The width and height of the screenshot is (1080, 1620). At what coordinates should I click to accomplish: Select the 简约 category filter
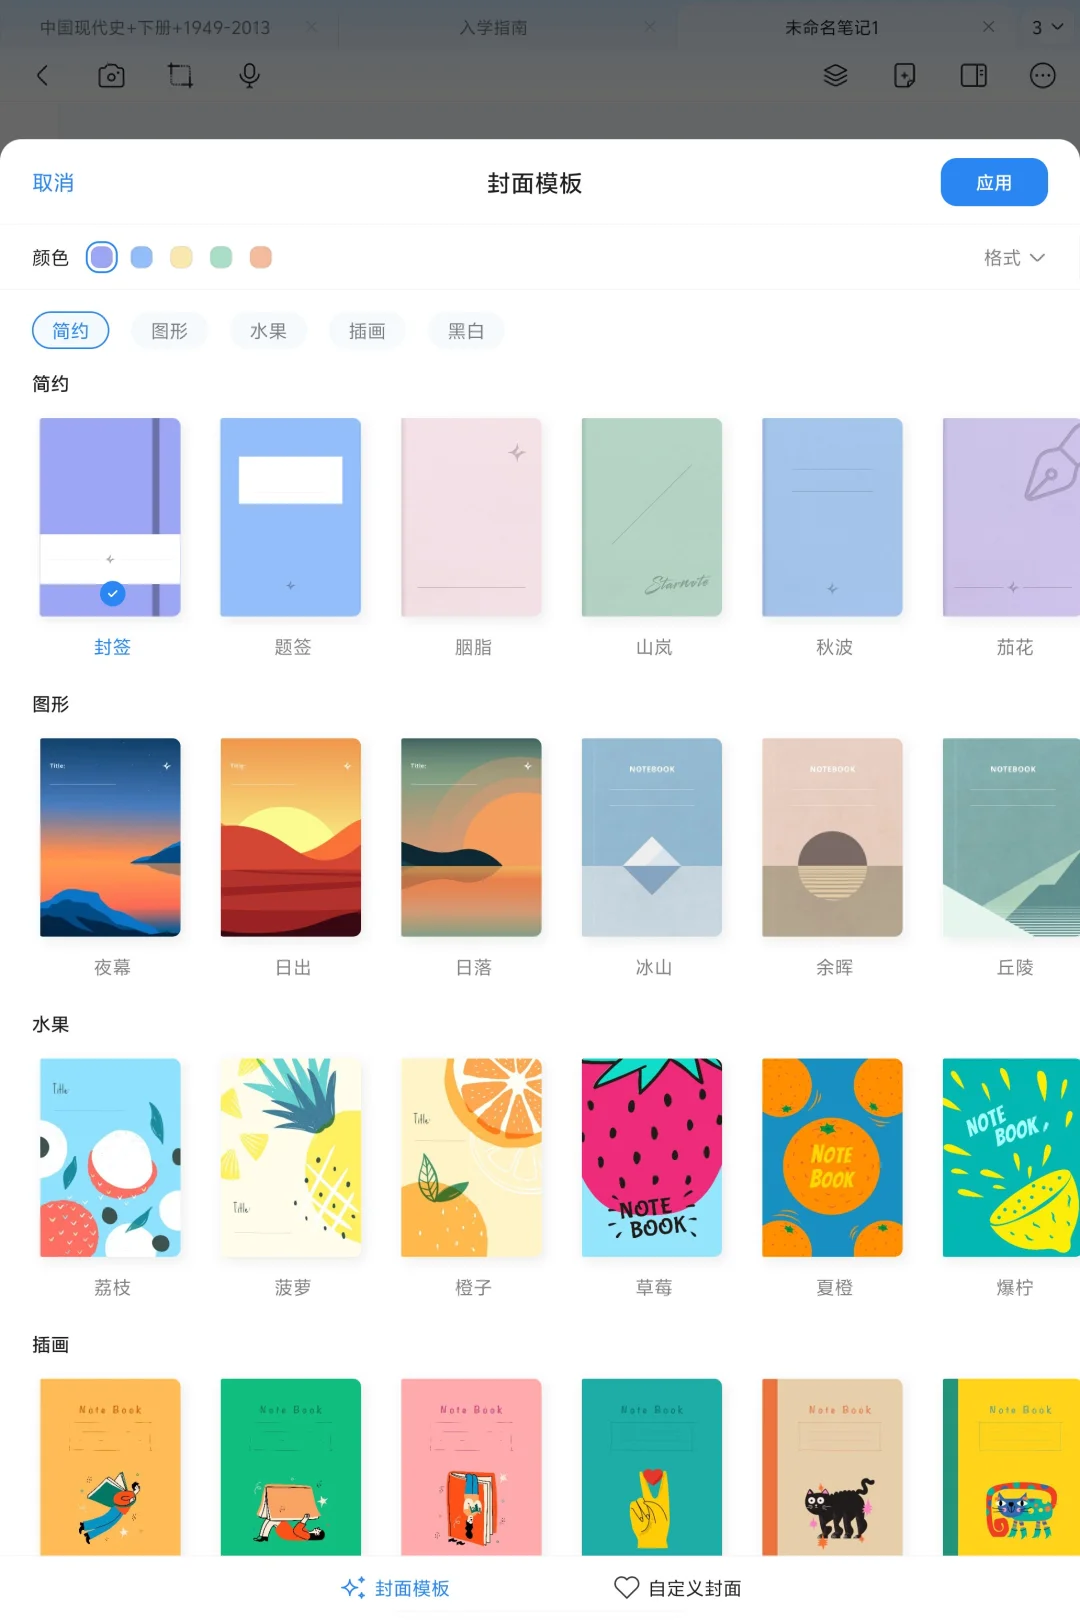click(x=71, y=331)
